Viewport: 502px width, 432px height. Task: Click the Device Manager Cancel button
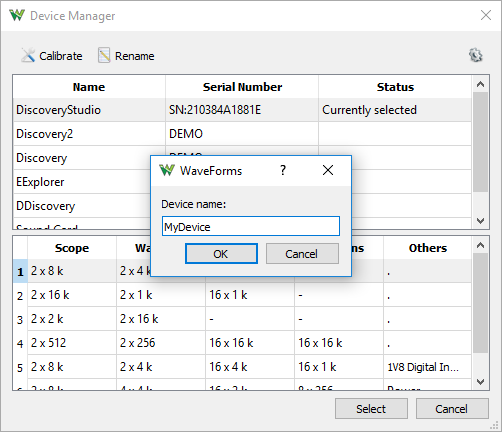(x=452, y=409)
